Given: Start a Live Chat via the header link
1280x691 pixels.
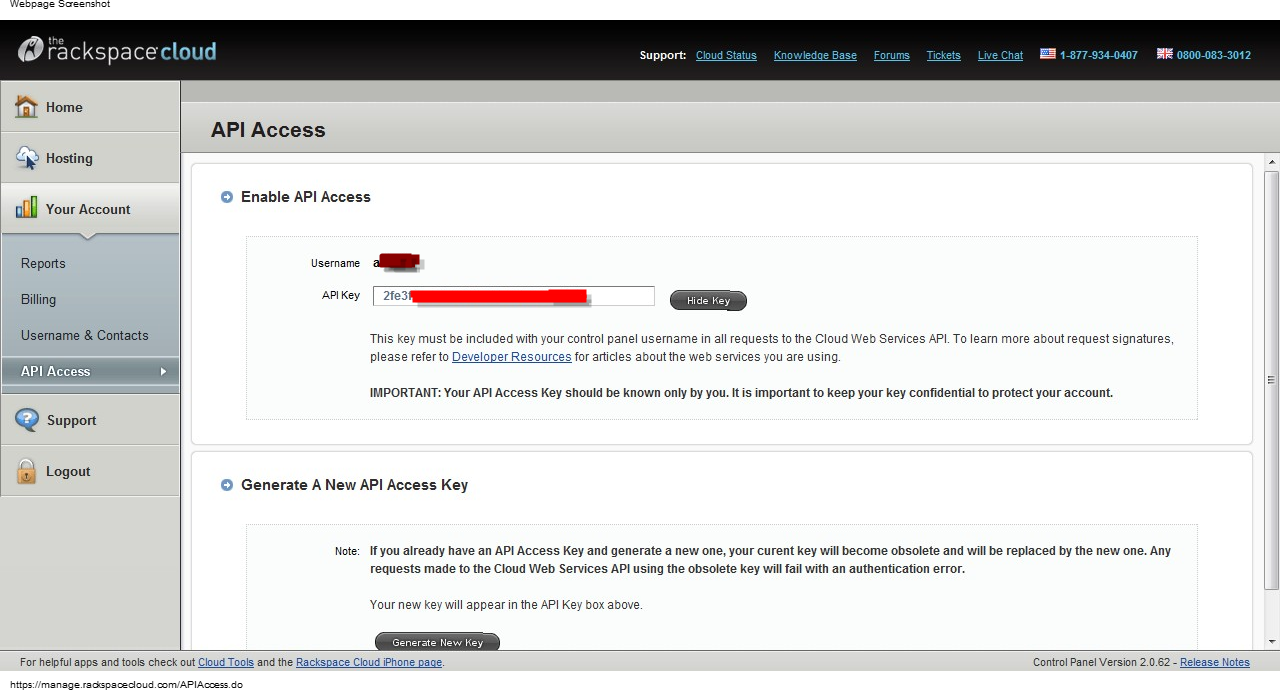Looking at the screenshot, I should coord(1000,55).
